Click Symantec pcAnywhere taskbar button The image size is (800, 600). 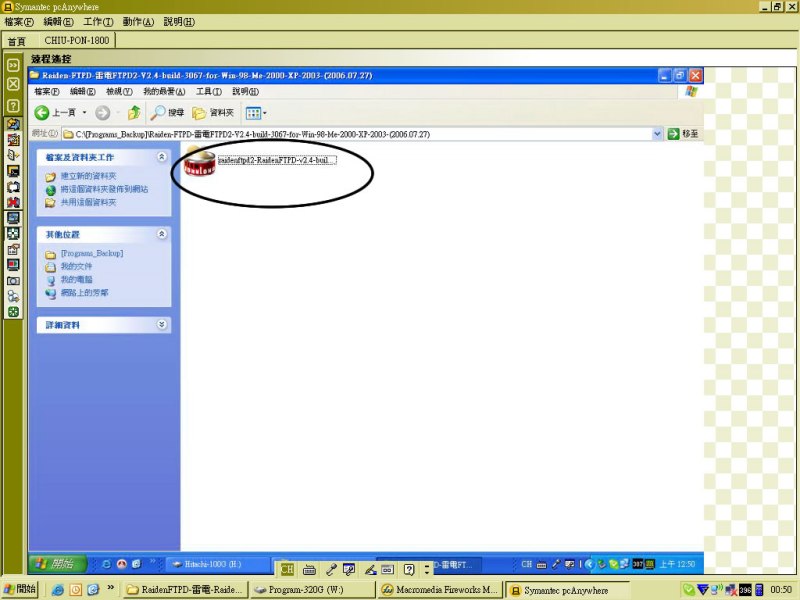point(567,590)
